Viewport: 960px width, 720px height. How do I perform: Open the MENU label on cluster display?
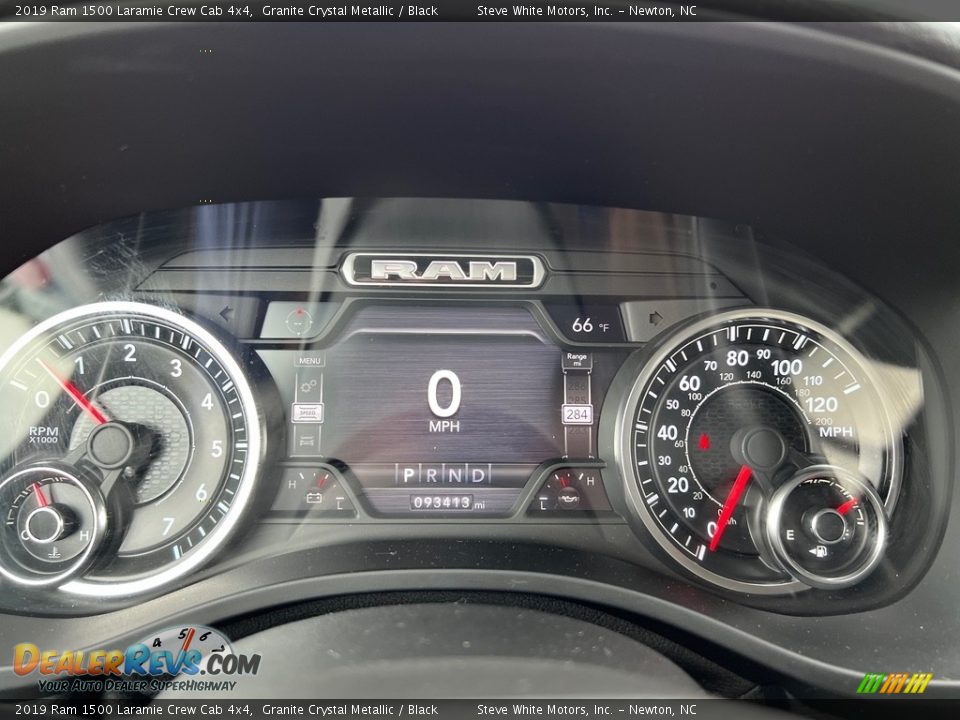[x=309, y=361]
